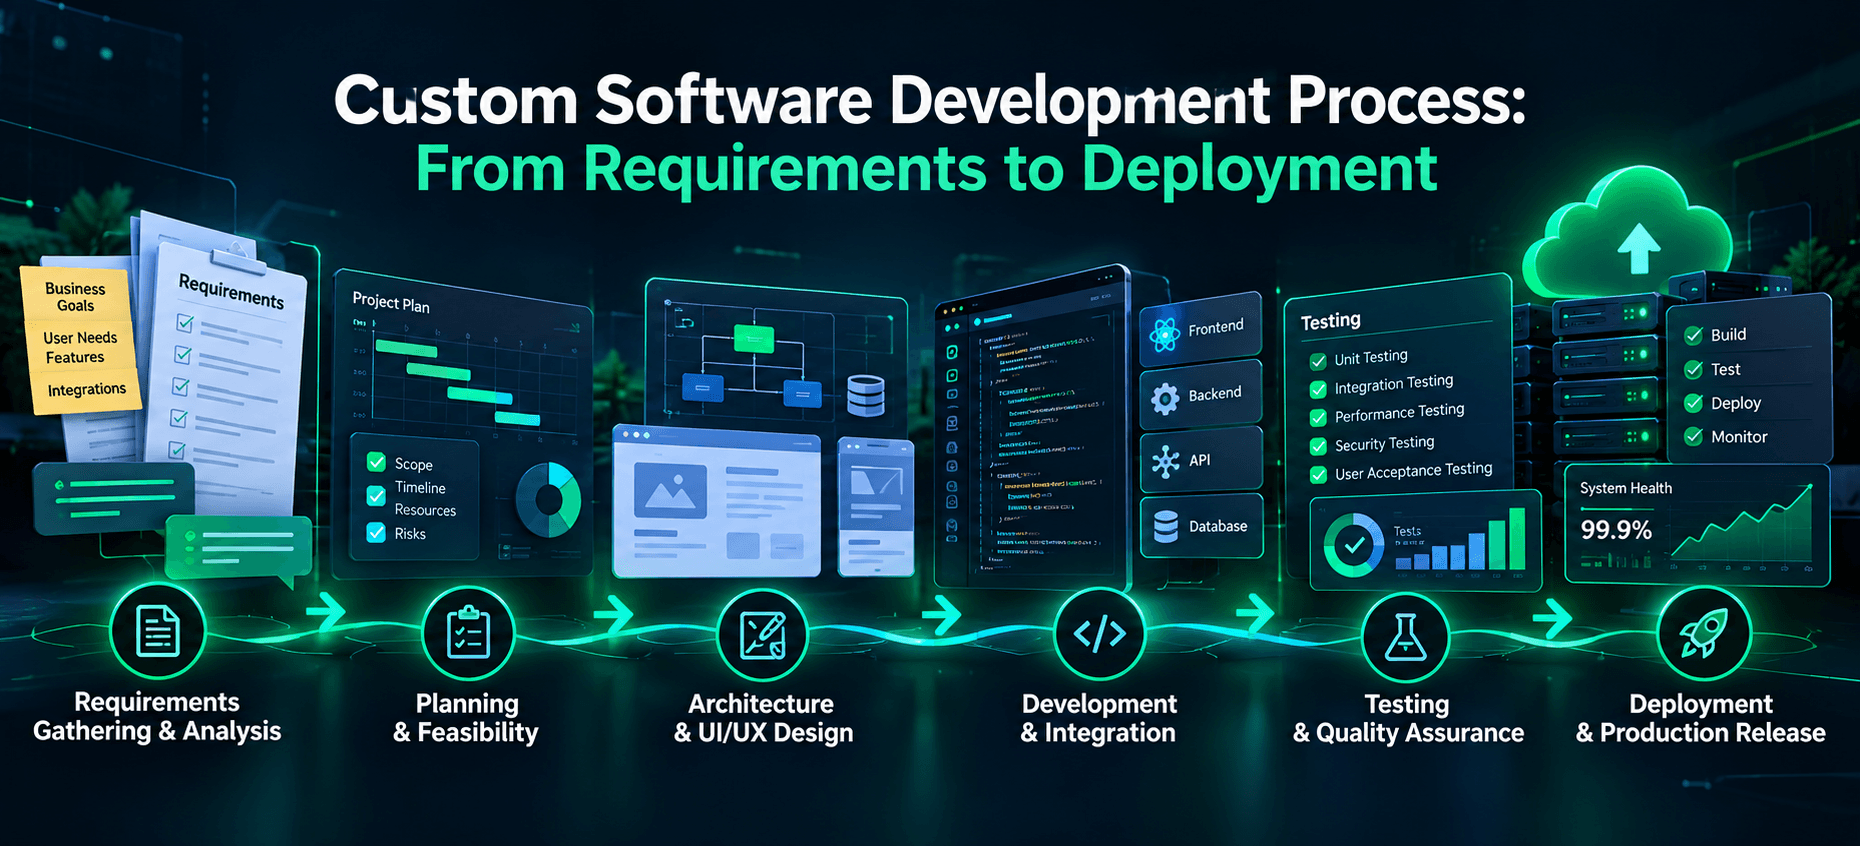Click the Testing flask icon
This screenshot has height=846, width=1860.
(x=1405, y=637)
